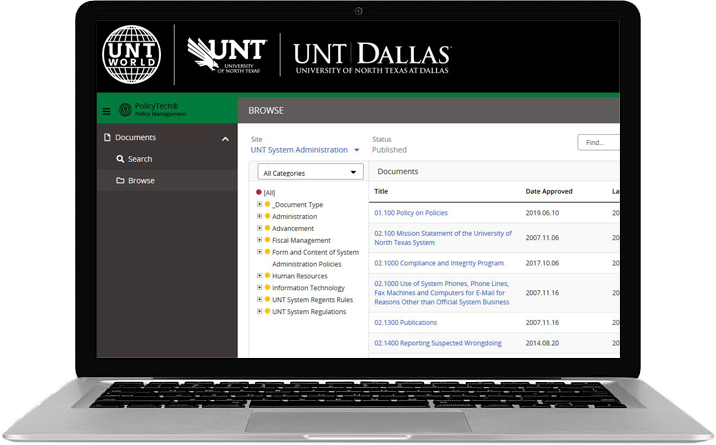
Task: Click the date 2014.08.20
Action: (x=542, y=343)
